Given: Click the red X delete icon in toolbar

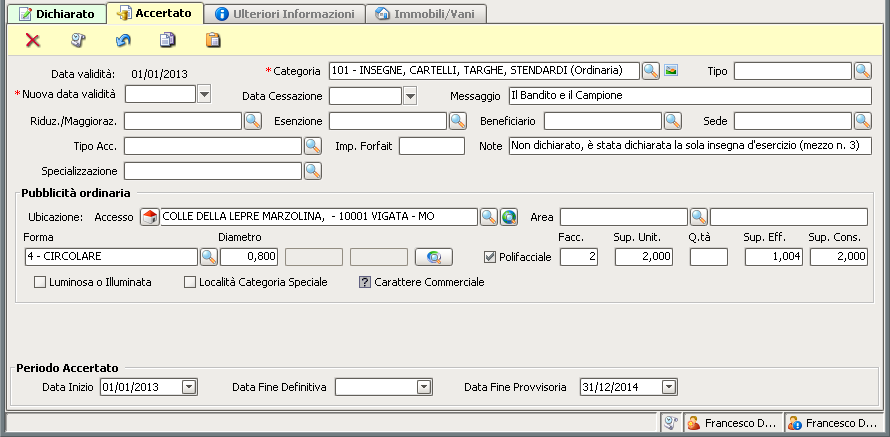Looking at the screenshot, I should click(33, 41).
